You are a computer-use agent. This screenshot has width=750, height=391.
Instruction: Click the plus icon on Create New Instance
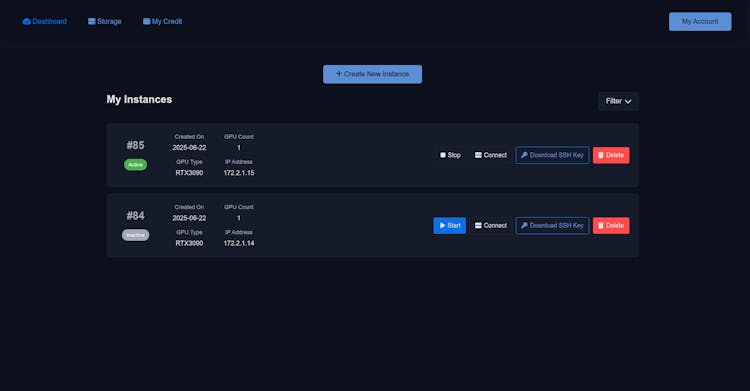[x=339, y=74]
